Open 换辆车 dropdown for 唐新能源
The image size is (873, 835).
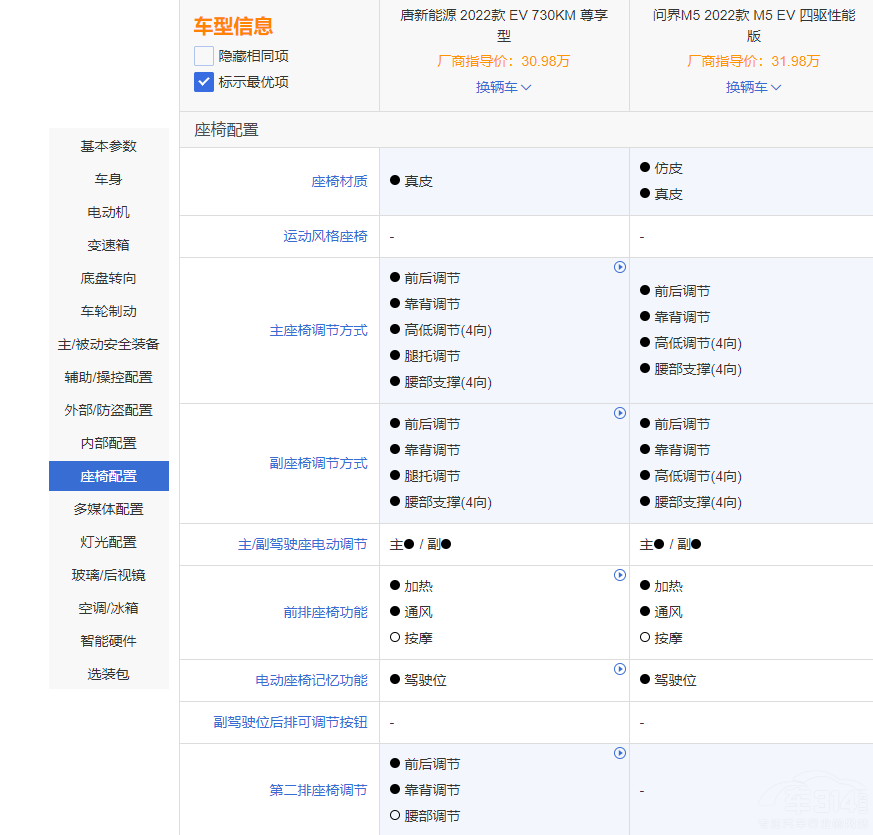[504, 87]
